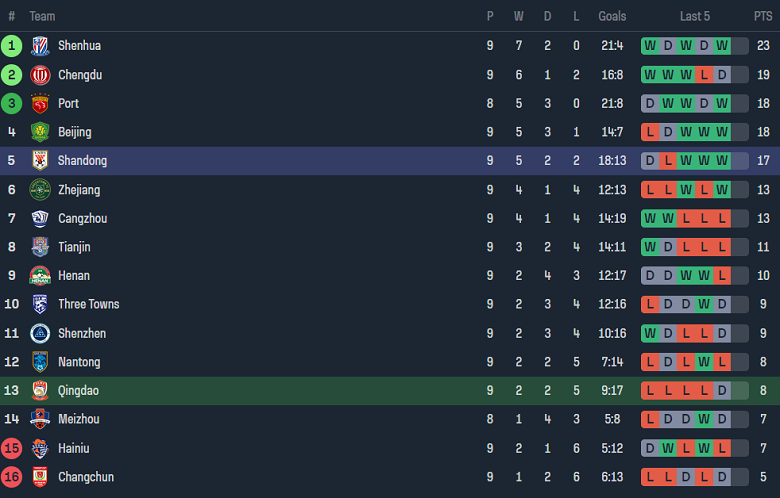Click the Zhejiang club emblem
The image size is (780, 498).
(40, 190)
